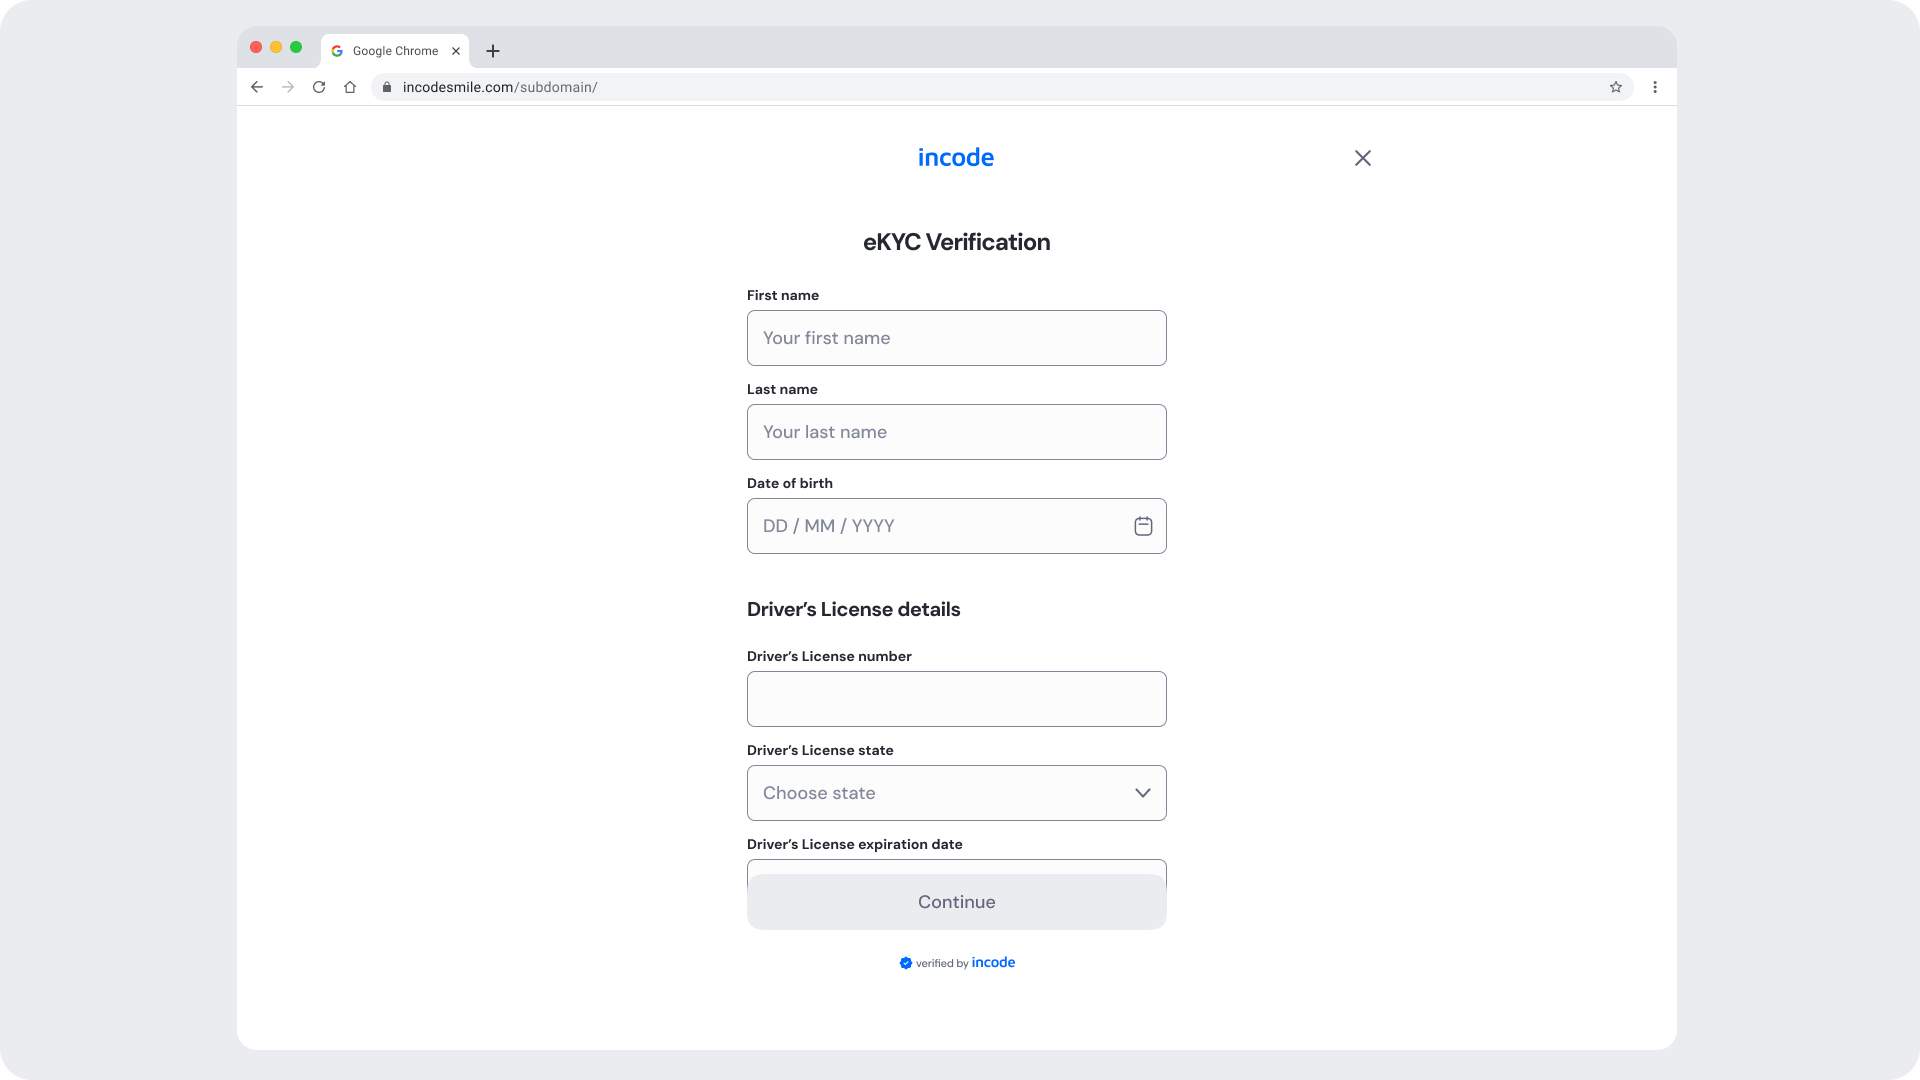Click the Driver's License number field

[x=956, y=699]
